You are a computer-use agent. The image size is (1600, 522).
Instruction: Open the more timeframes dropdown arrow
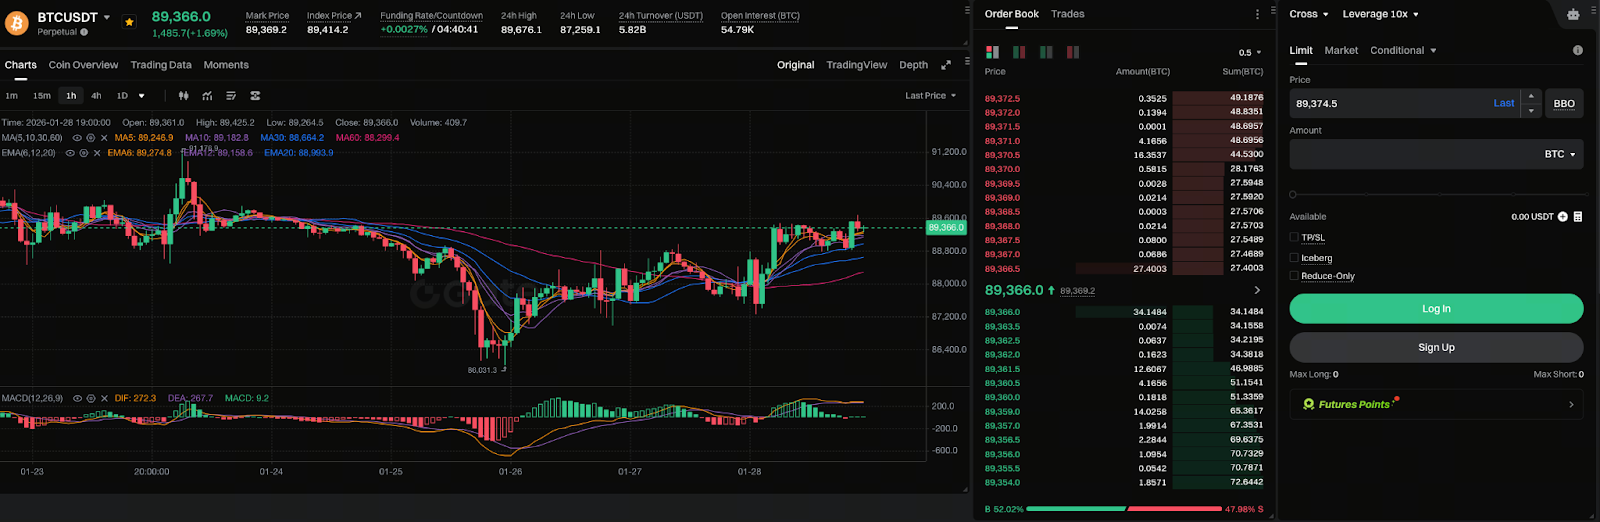pos(141,96)
